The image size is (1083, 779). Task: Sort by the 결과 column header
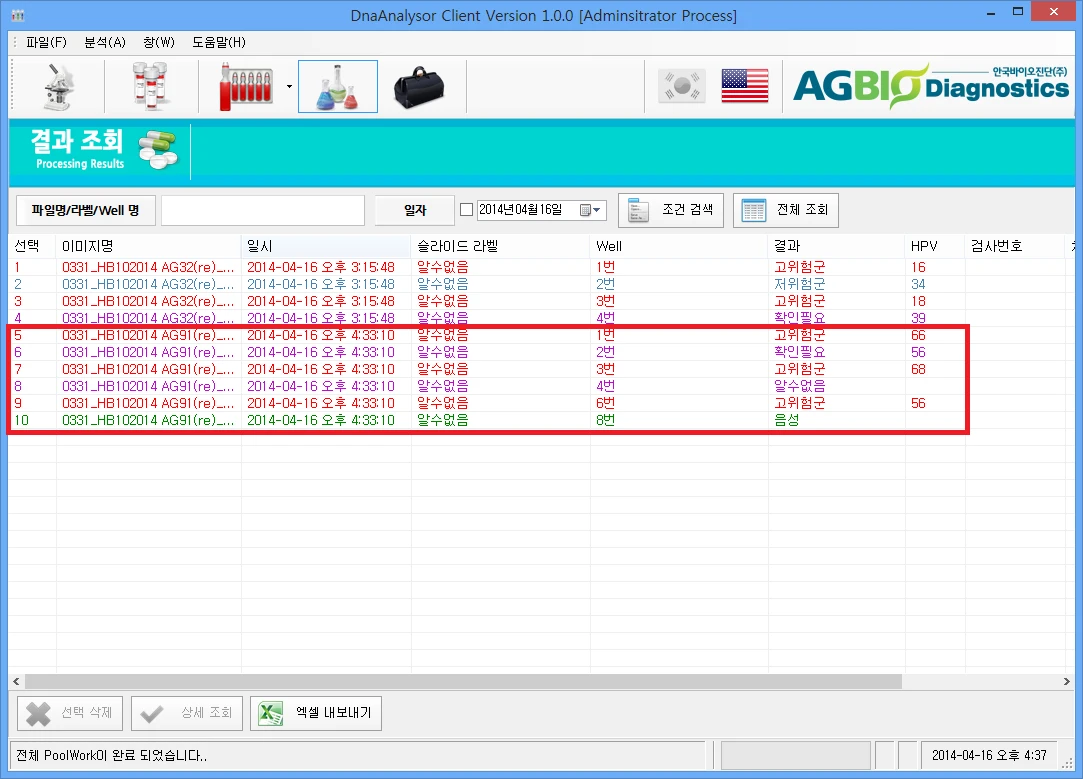click(x=836, y=246)
